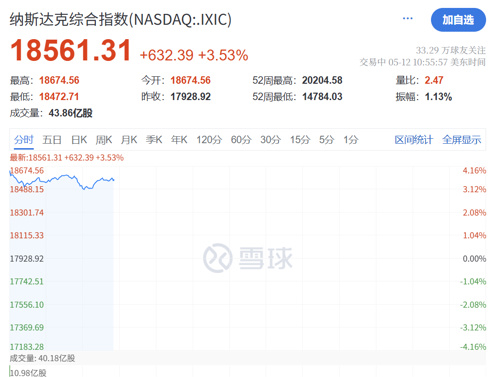The image size is (500, 377).
Task: Click the latest point on the price line
Action: pos(114,180)
